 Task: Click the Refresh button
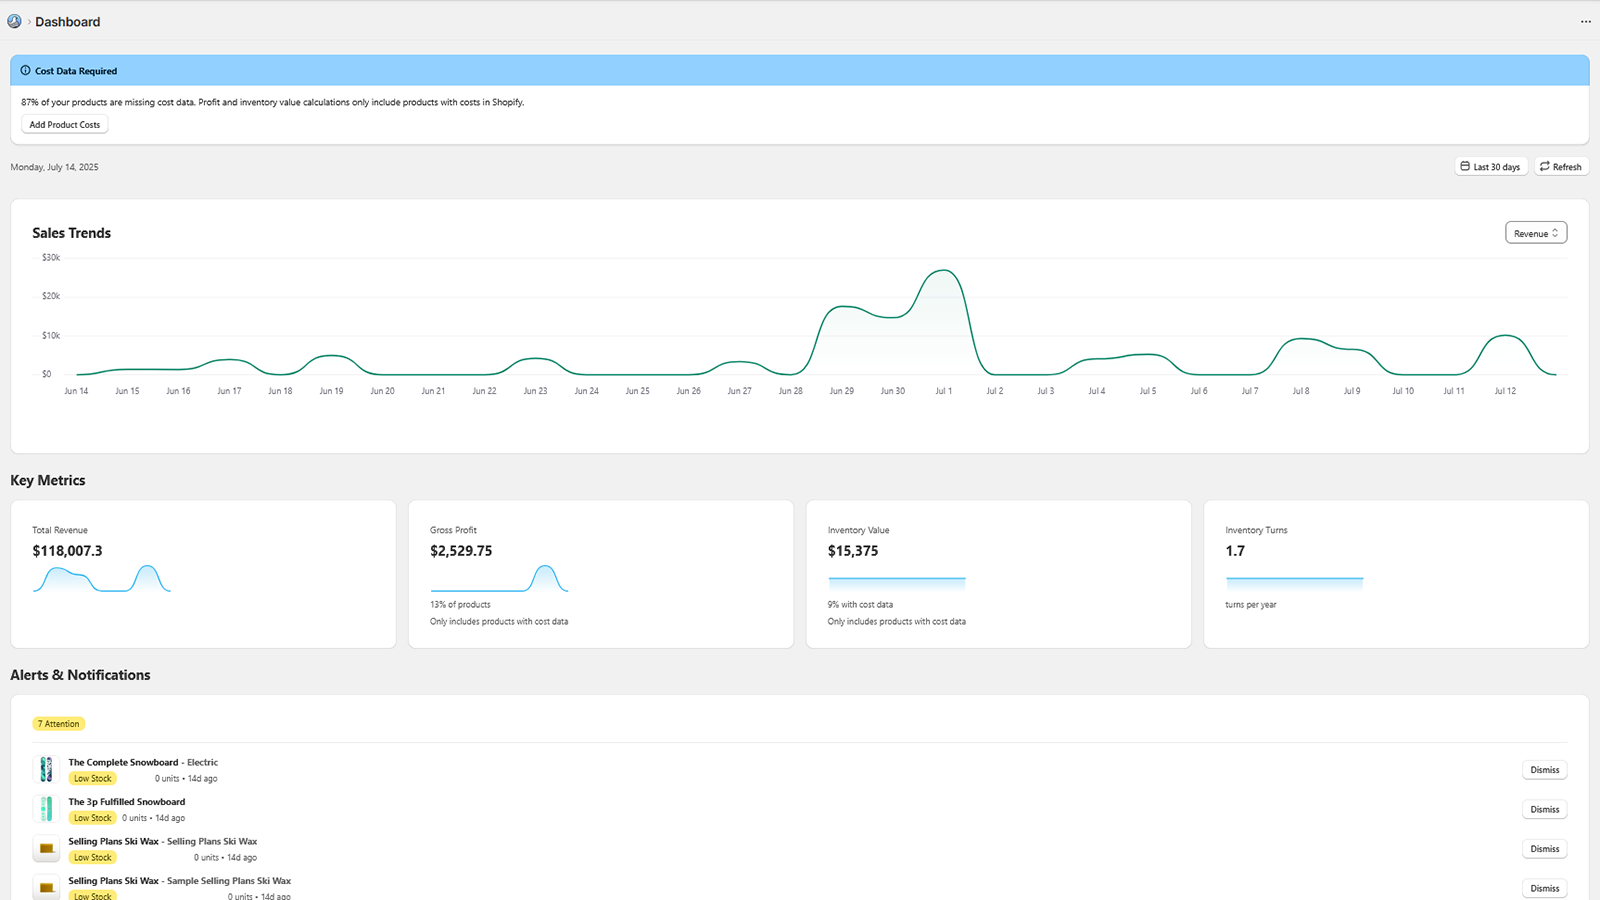point(1561,167)
